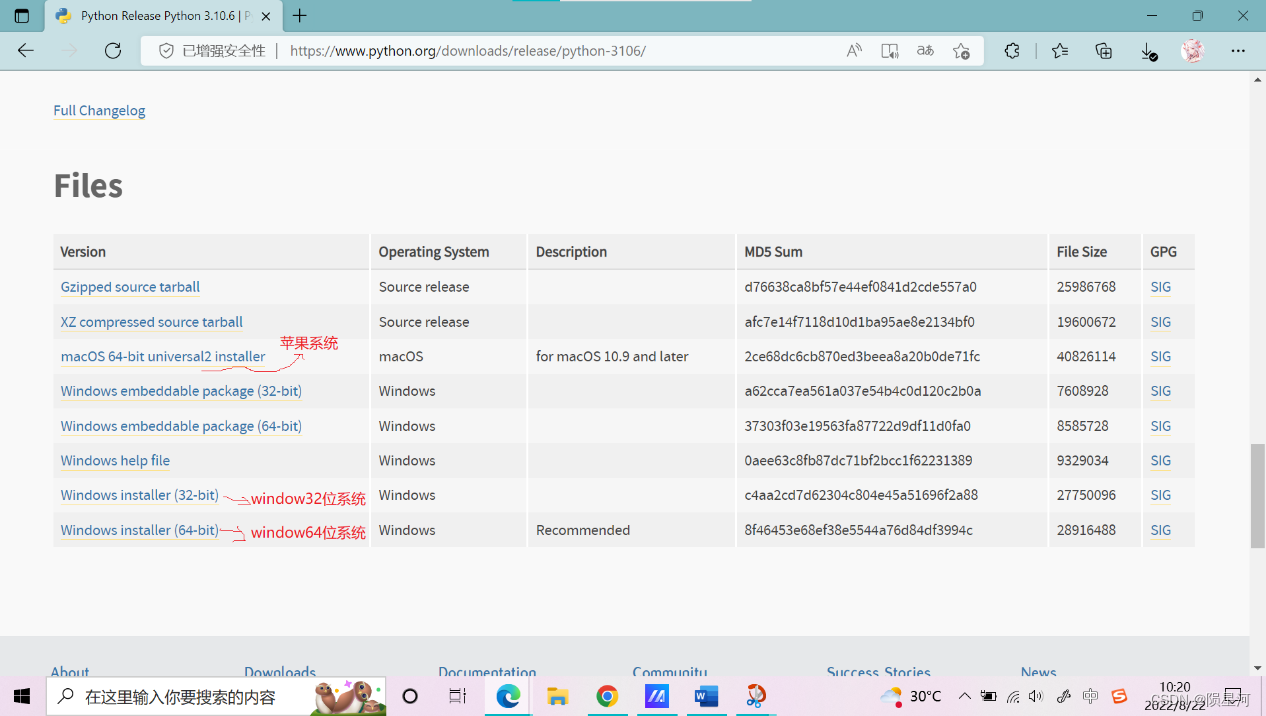Open the red scissors app on taskbar
The width and height of the screenshot is (1266, 716).
[x=756, y=696]
